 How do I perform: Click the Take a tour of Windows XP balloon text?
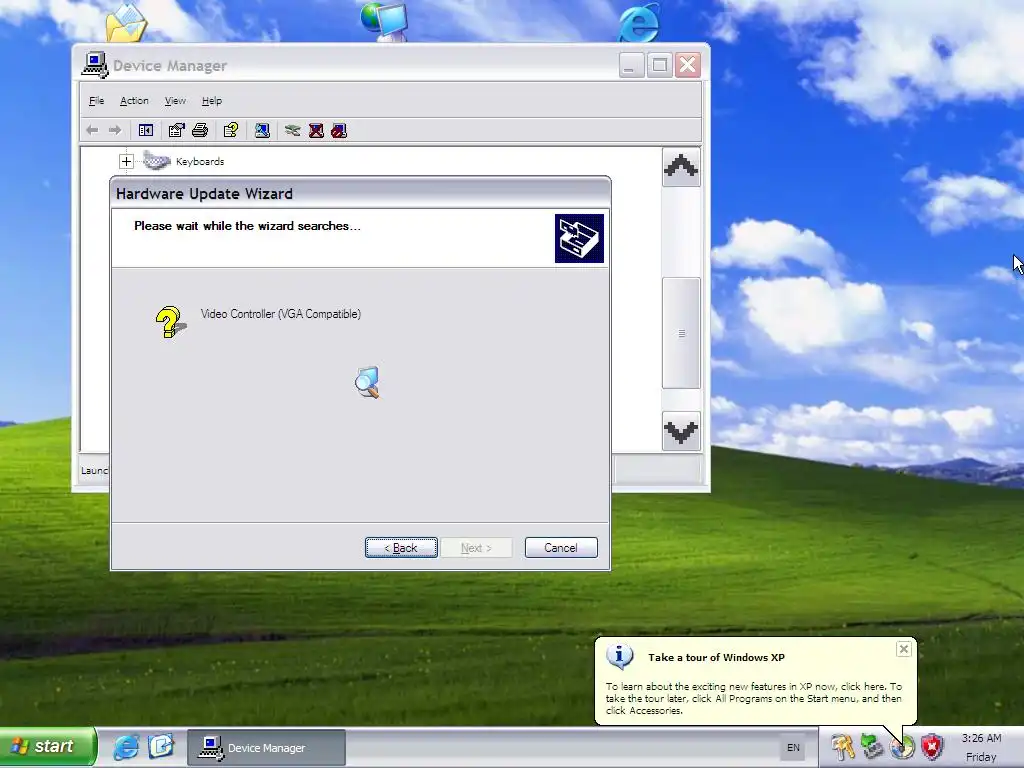pyautogui.click(x=716, y=658)
